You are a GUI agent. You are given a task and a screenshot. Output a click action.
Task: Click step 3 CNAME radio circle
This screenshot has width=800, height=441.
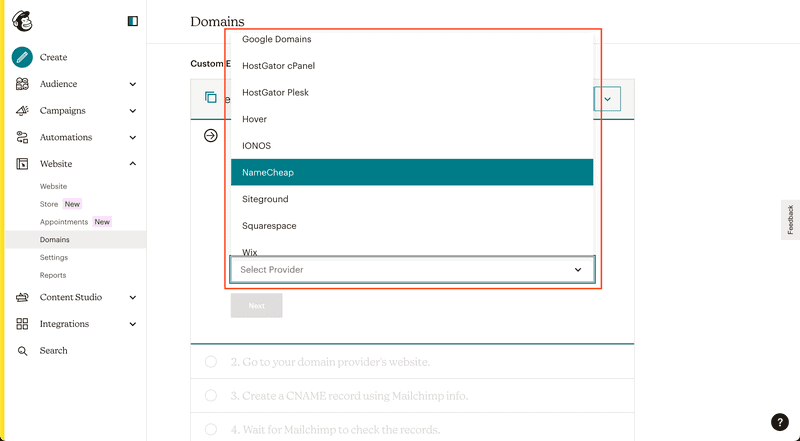point(211,396)
